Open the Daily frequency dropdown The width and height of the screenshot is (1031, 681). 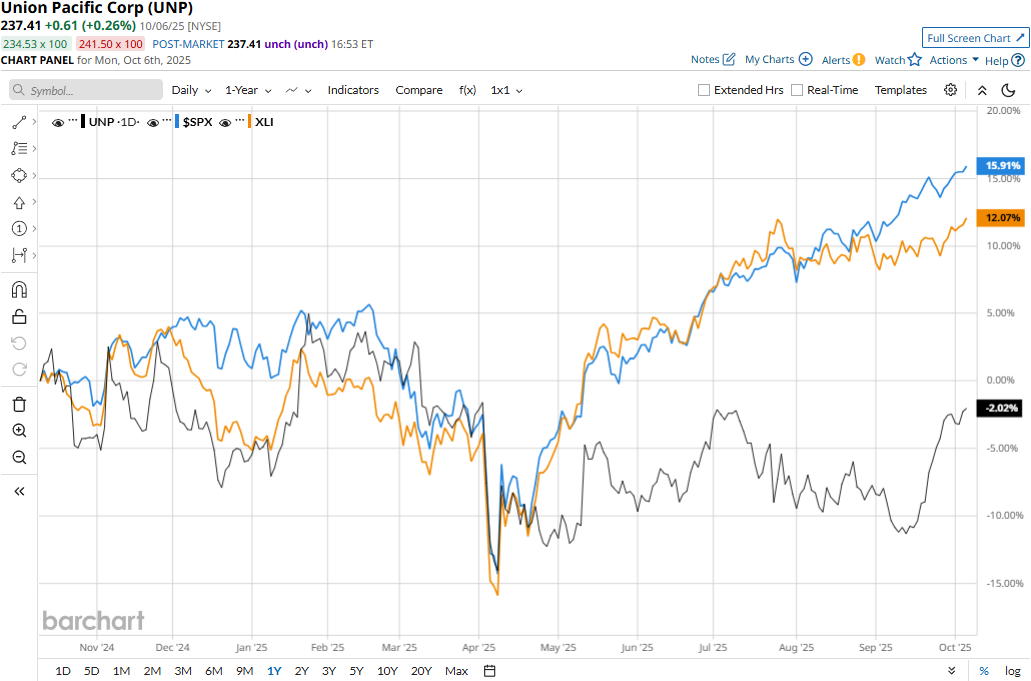coord(191,90)
